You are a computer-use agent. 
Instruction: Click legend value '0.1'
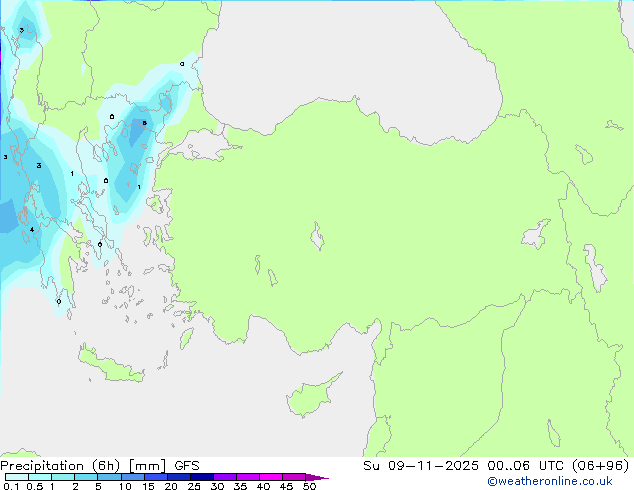(x=11, y=486)
